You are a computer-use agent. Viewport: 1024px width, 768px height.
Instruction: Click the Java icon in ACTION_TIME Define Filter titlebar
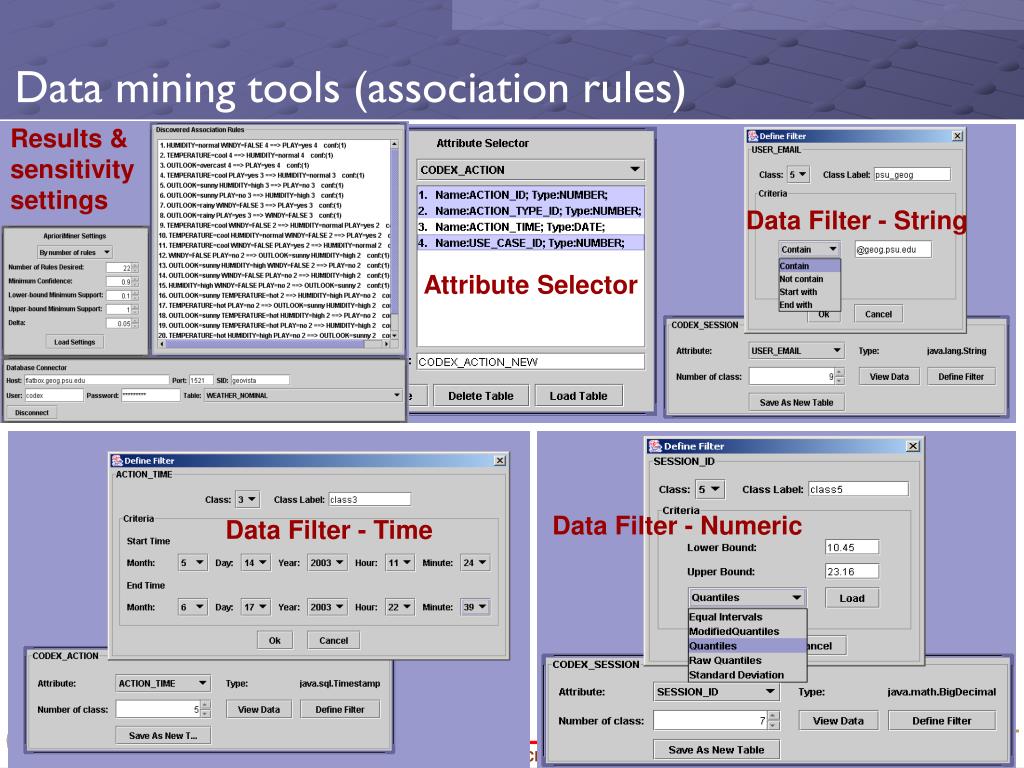point(117,460)
